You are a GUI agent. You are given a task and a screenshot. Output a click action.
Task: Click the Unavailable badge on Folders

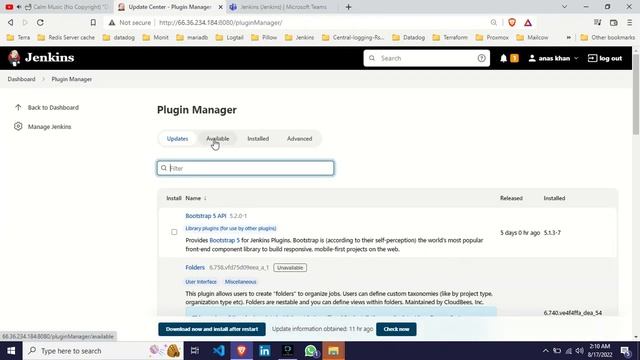[x=290, y=268]
